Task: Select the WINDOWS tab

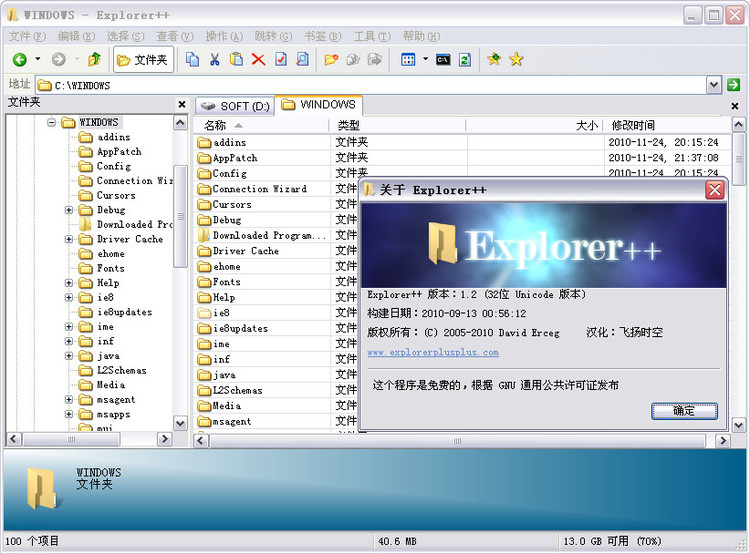Action: point(318,105)
